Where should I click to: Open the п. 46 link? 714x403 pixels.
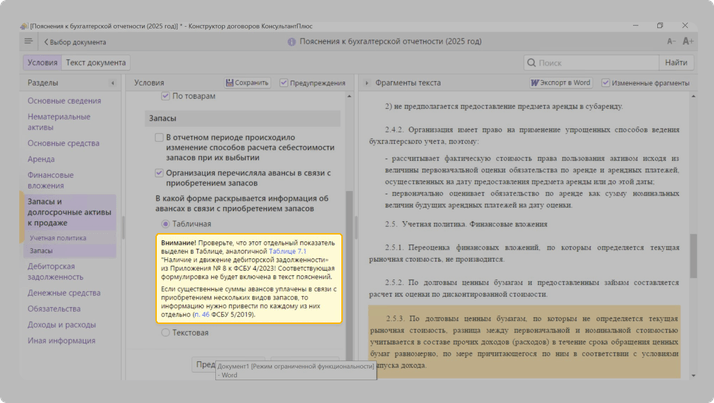202,314
